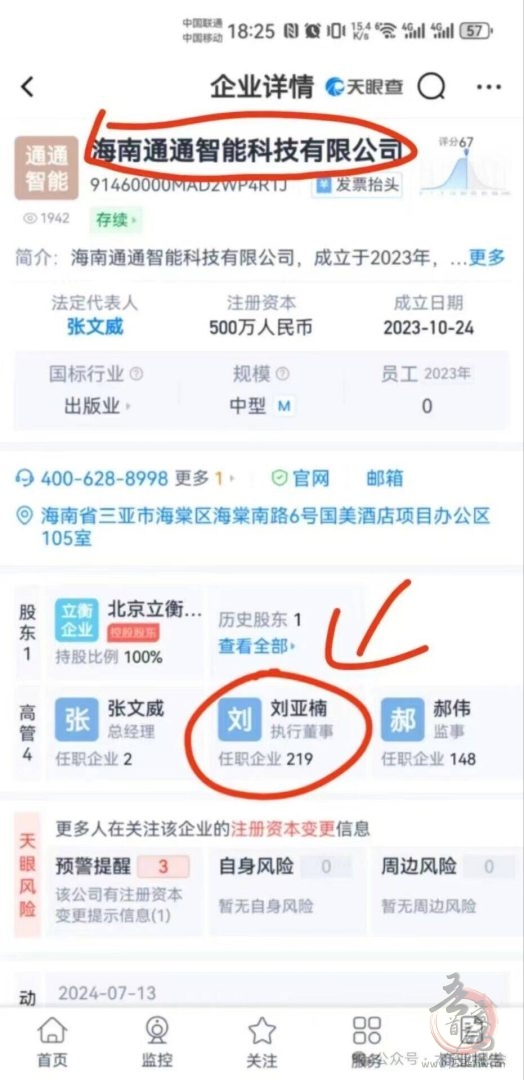Open the 评分 67 score chart
The image size is (524, 1080).
464,167
